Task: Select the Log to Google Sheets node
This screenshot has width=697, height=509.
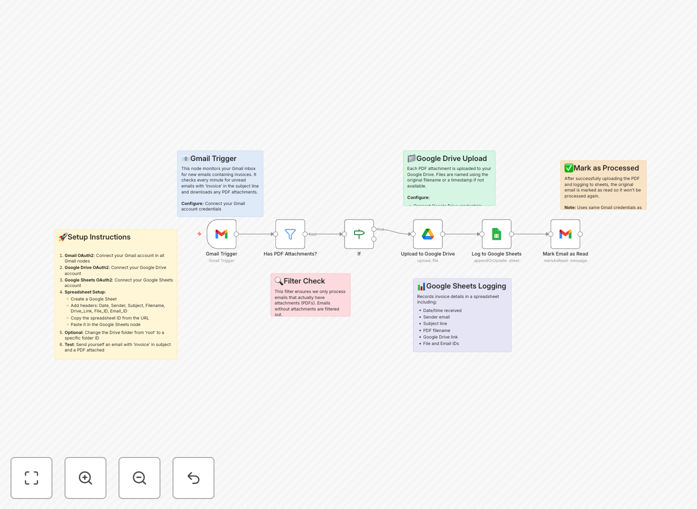Action: tap(497, 234)
